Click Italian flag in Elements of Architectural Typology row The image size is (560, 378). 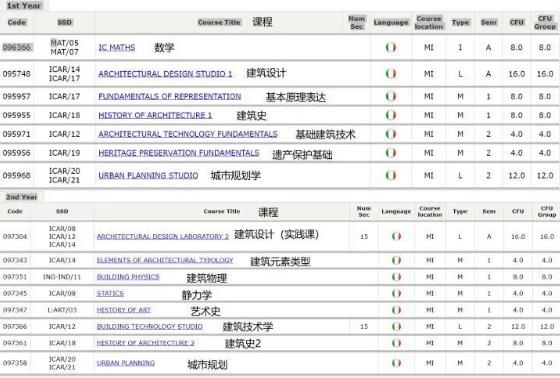pyautogui.click(x=396, y=260)
